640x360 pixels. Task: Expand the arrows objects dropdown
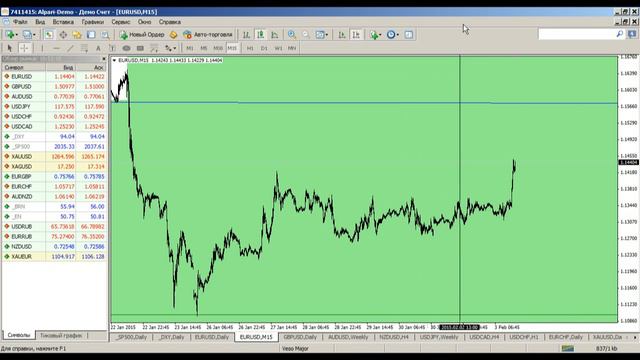(175, 48)
